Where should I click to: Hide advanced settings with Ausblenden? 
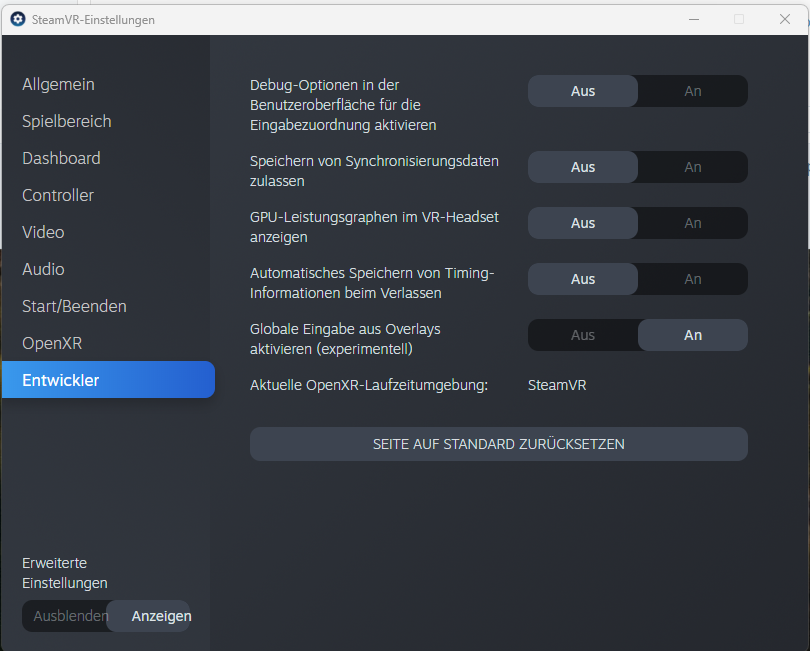pyautogui.click(x=70, y=616)
